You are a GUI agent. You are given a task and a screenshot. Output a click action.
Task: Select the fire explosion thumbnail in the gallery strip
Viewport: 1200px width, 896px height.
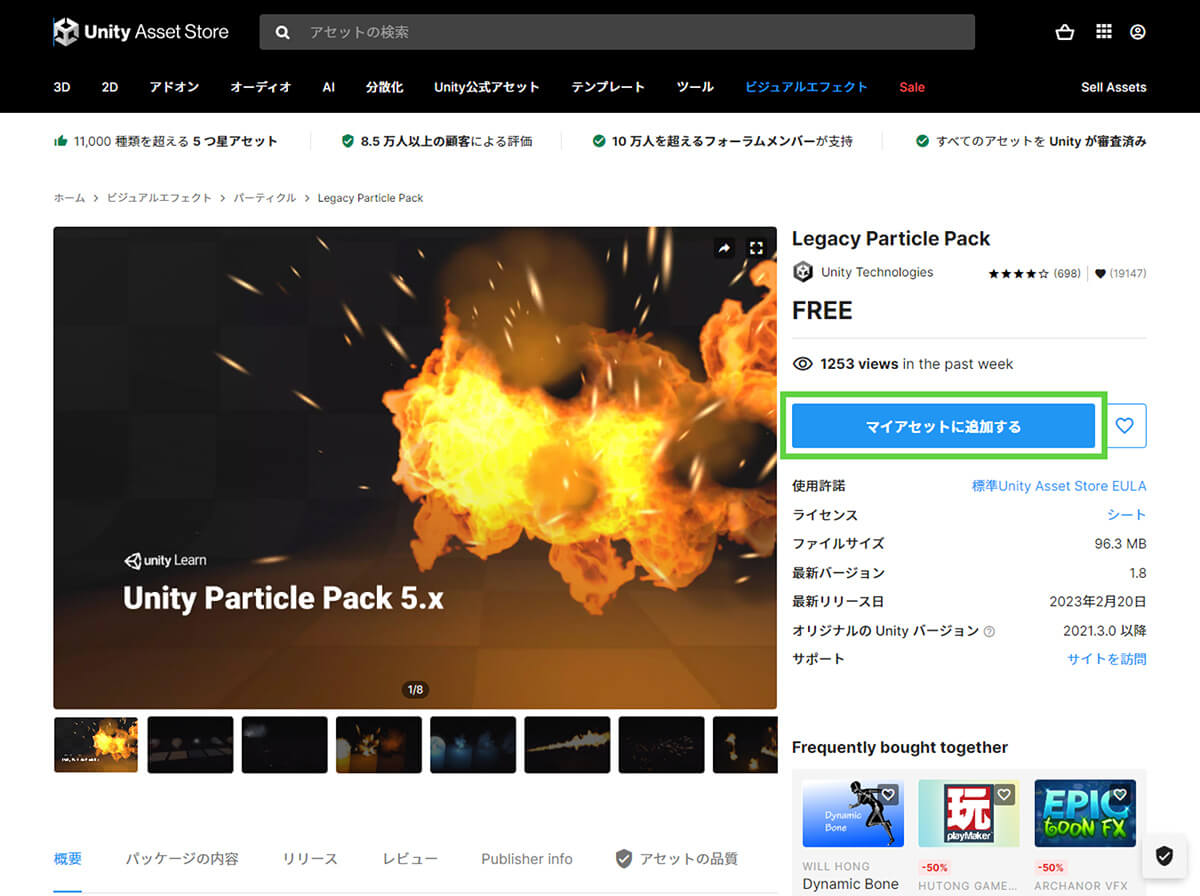pos(96,745)
